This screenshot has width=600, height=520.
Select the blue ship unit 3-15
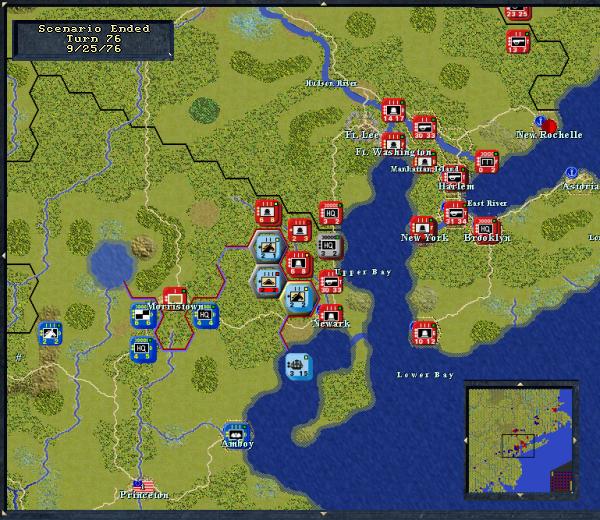[x=299, y=366]
